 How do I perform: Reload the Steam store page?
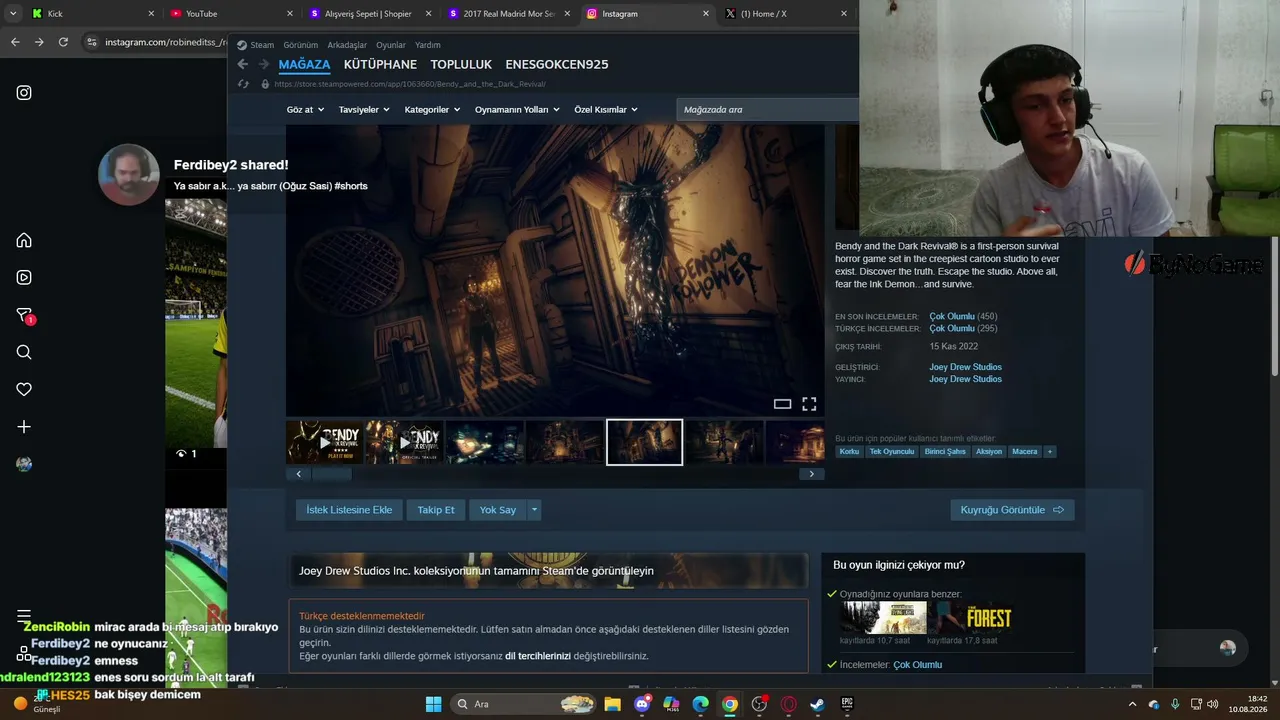(242, 84)
